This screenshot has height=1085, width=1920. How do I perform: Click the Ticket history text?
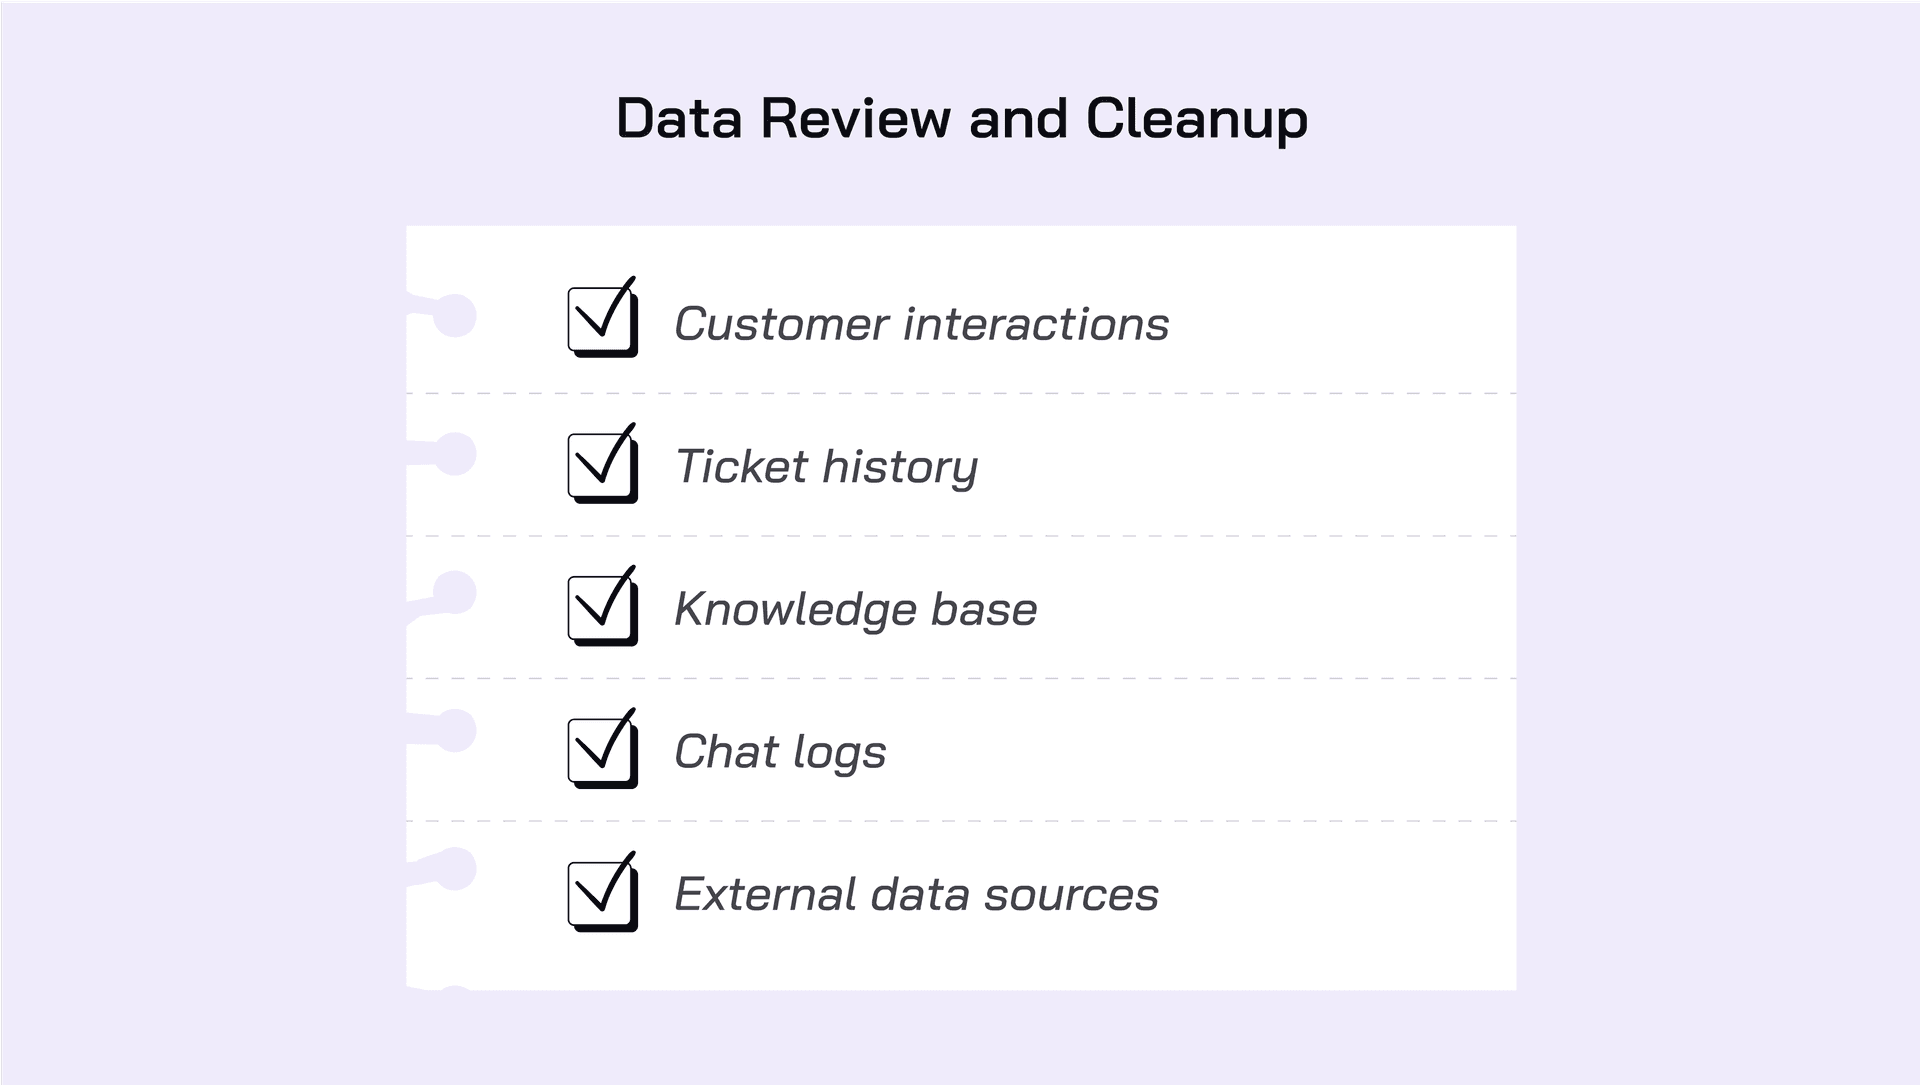tap(826, 467)
